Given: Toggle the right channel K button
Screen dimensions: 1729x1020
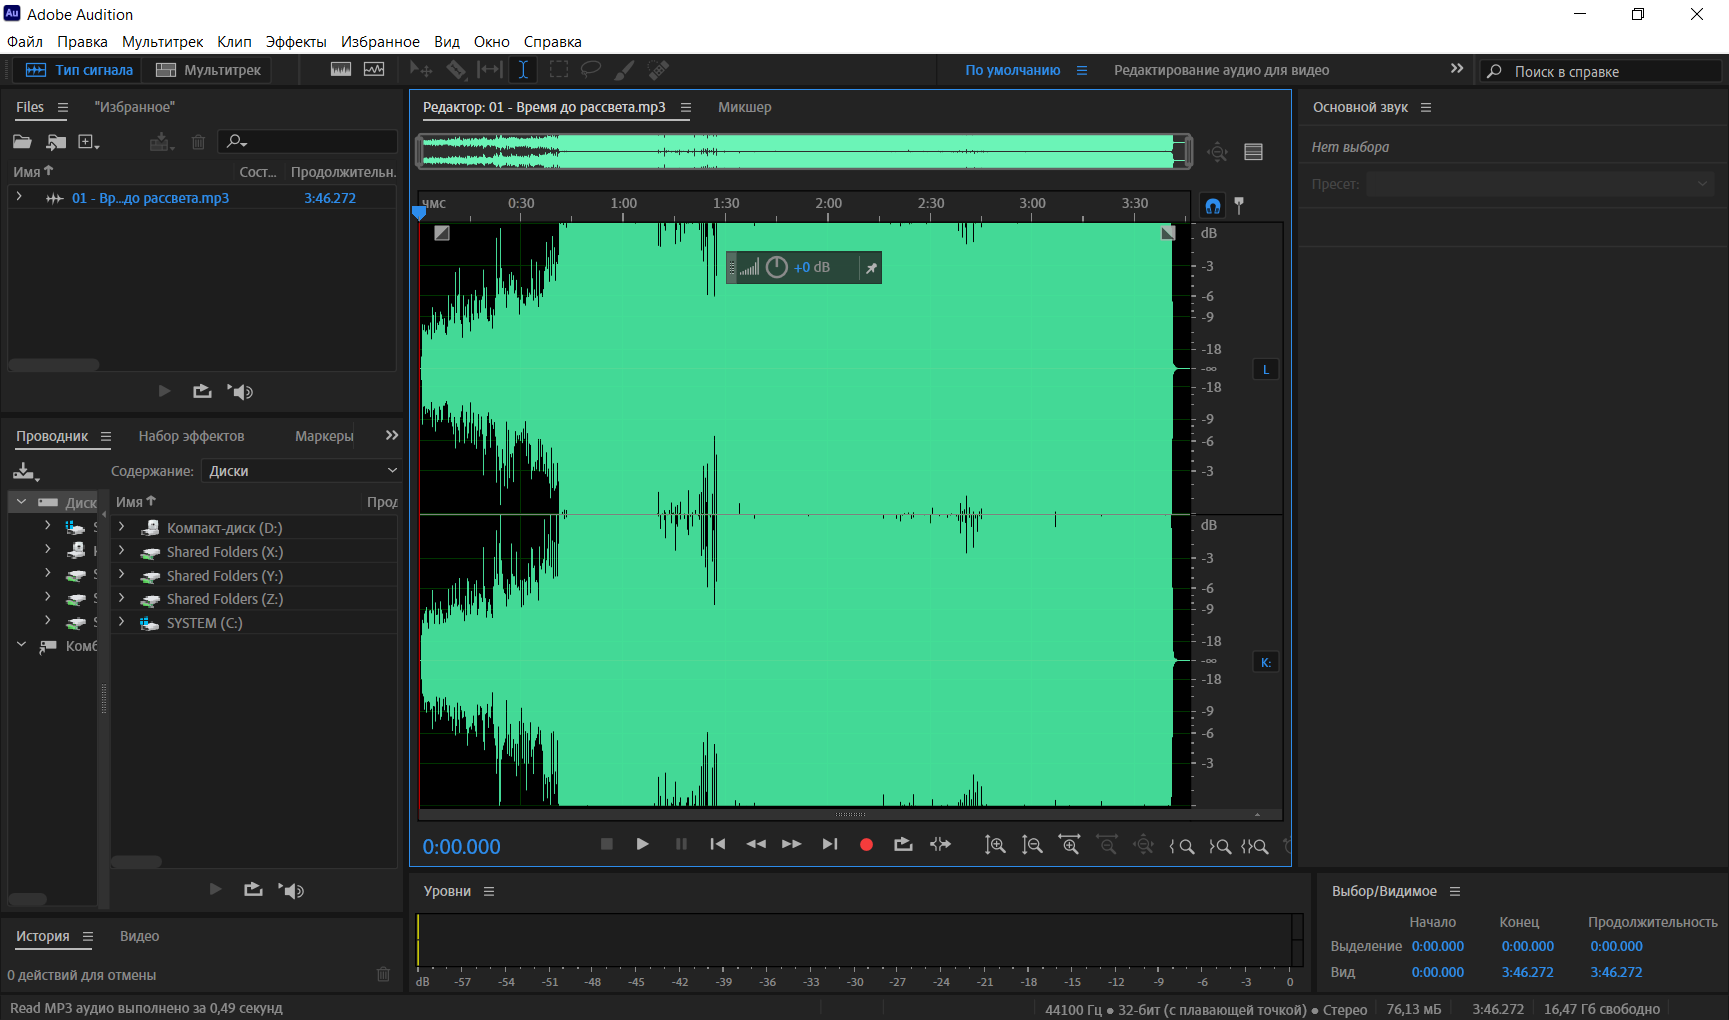Looking at the screenshot, I should click(1265, 663).
